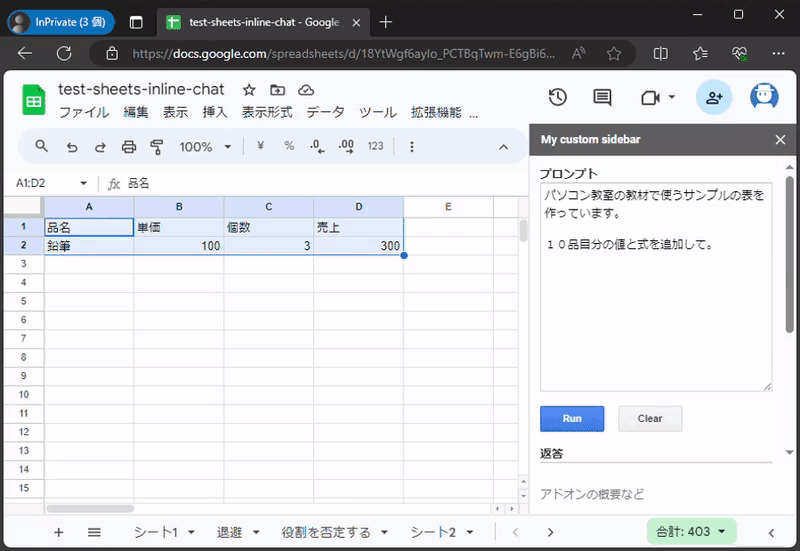Open the ツール menu
The image size is (800, 551).
pyautogui.click(x=378, y=112)
